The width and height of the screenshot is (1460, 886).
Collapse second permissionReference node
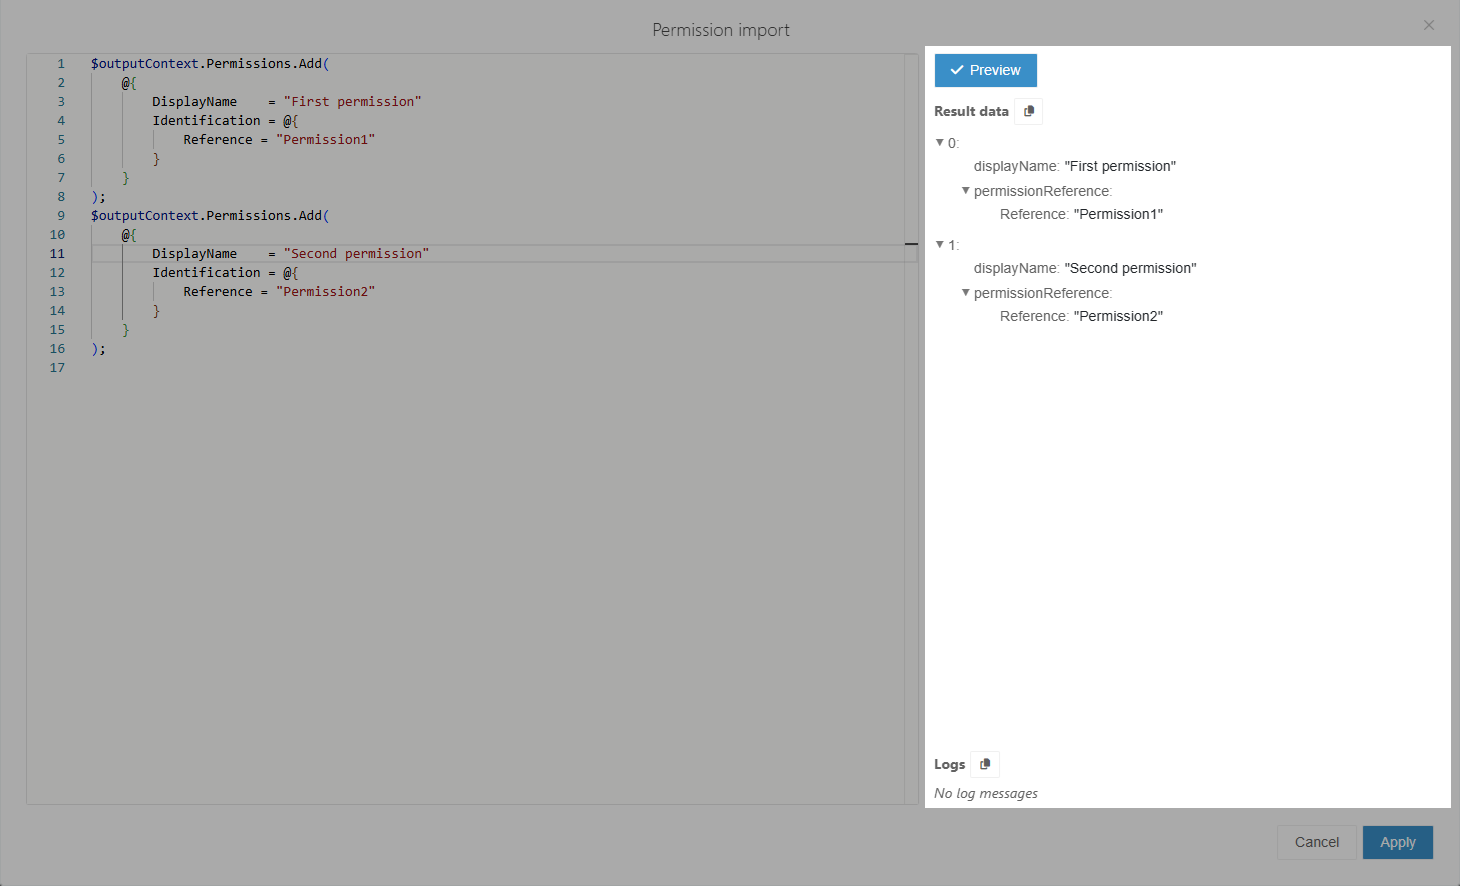[966, 293]
